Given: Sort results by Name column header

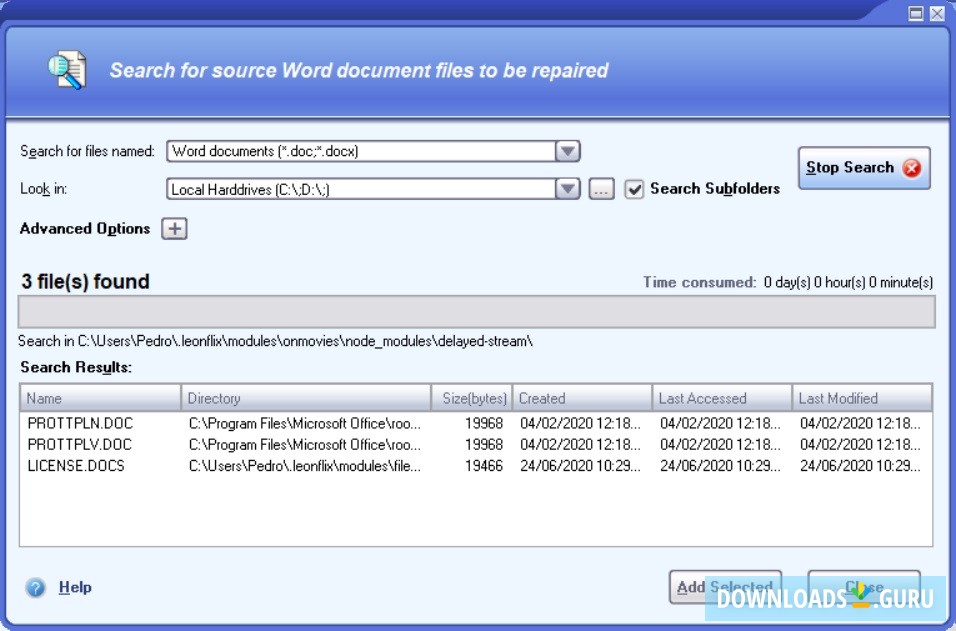Looking at the screenshot, I should click(x=101, y=398).
